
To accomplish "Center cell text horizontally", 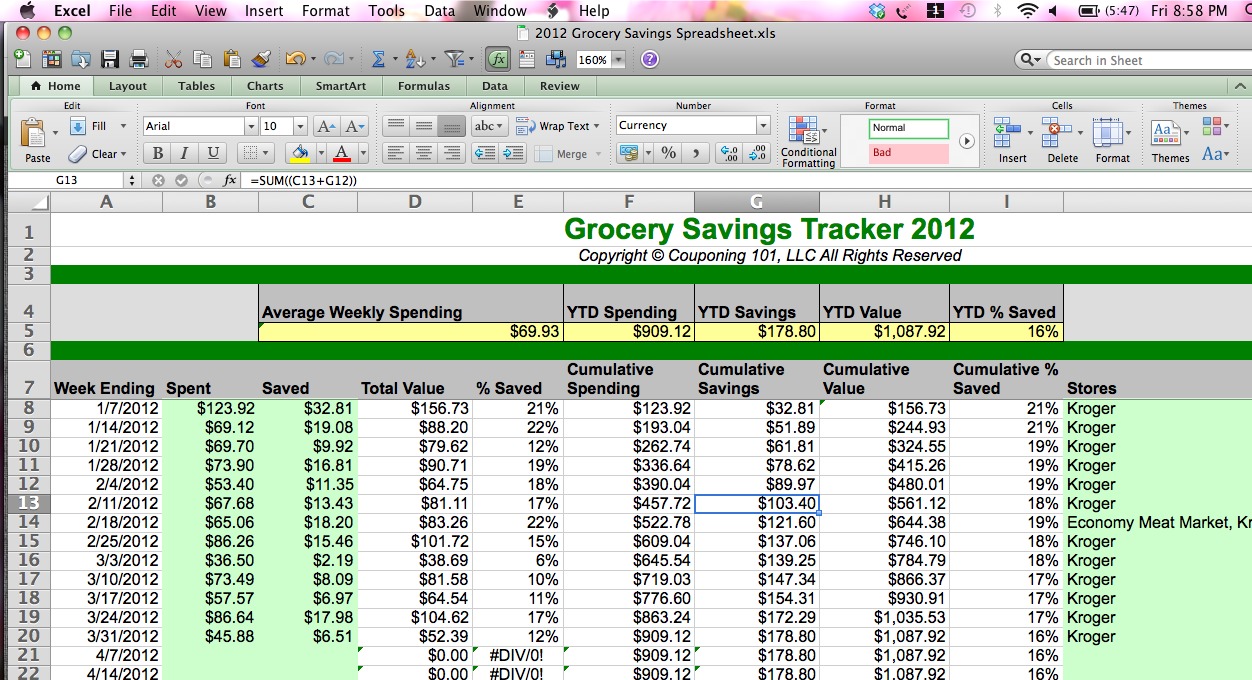I will click(424, 153).
